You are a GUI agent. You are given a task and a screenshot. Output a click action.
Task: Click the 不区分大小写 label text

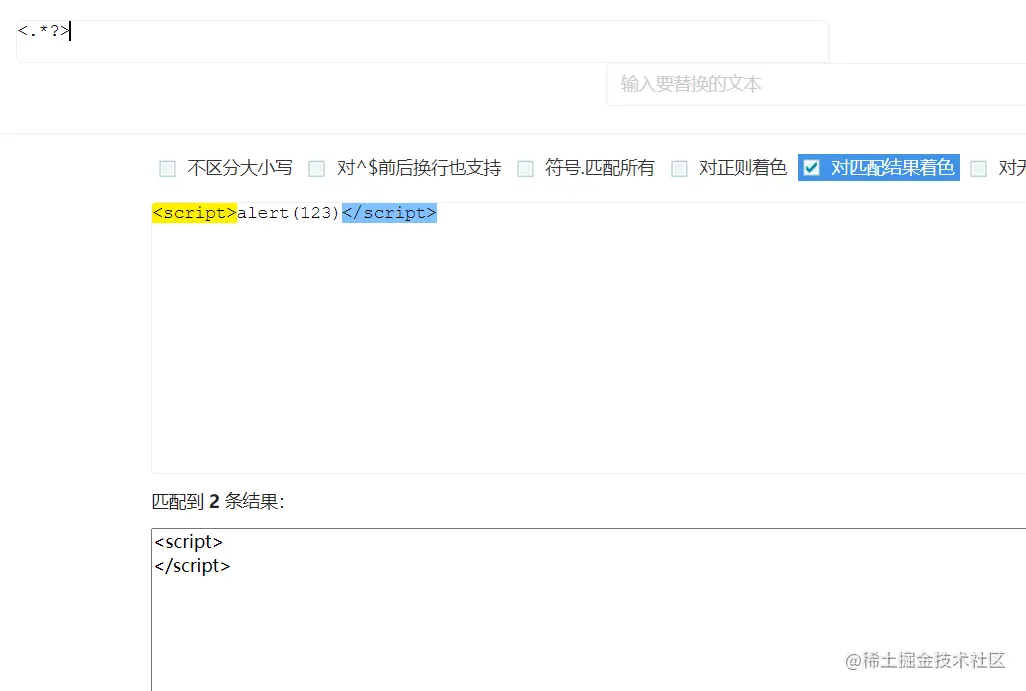coord(240,168)
